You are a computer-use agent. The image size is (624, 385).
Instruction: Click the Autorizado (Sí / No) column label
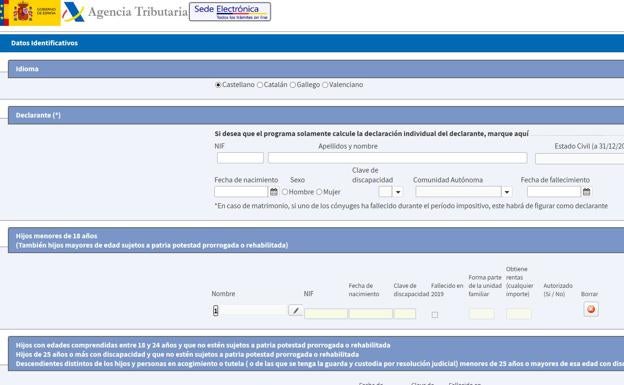click(558, 290)
